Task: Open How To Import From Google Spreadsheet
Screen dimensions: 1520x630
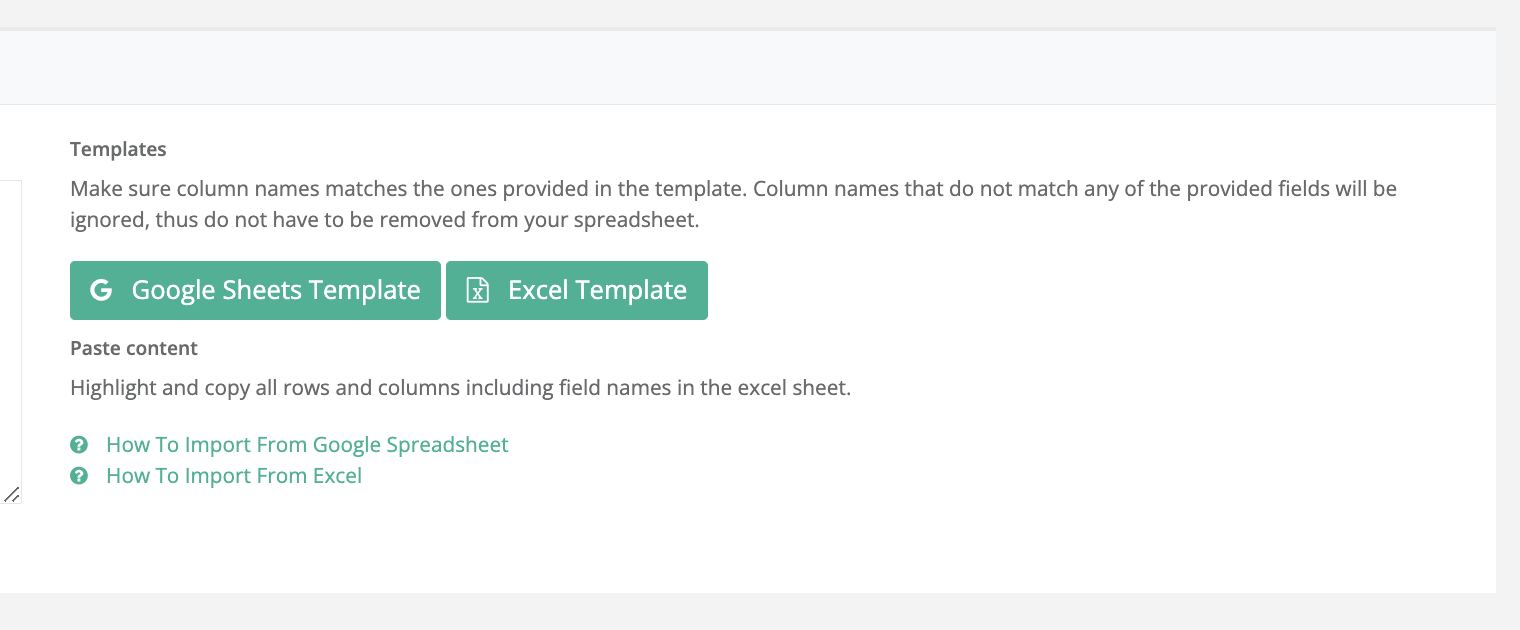Action: (307, 445)
